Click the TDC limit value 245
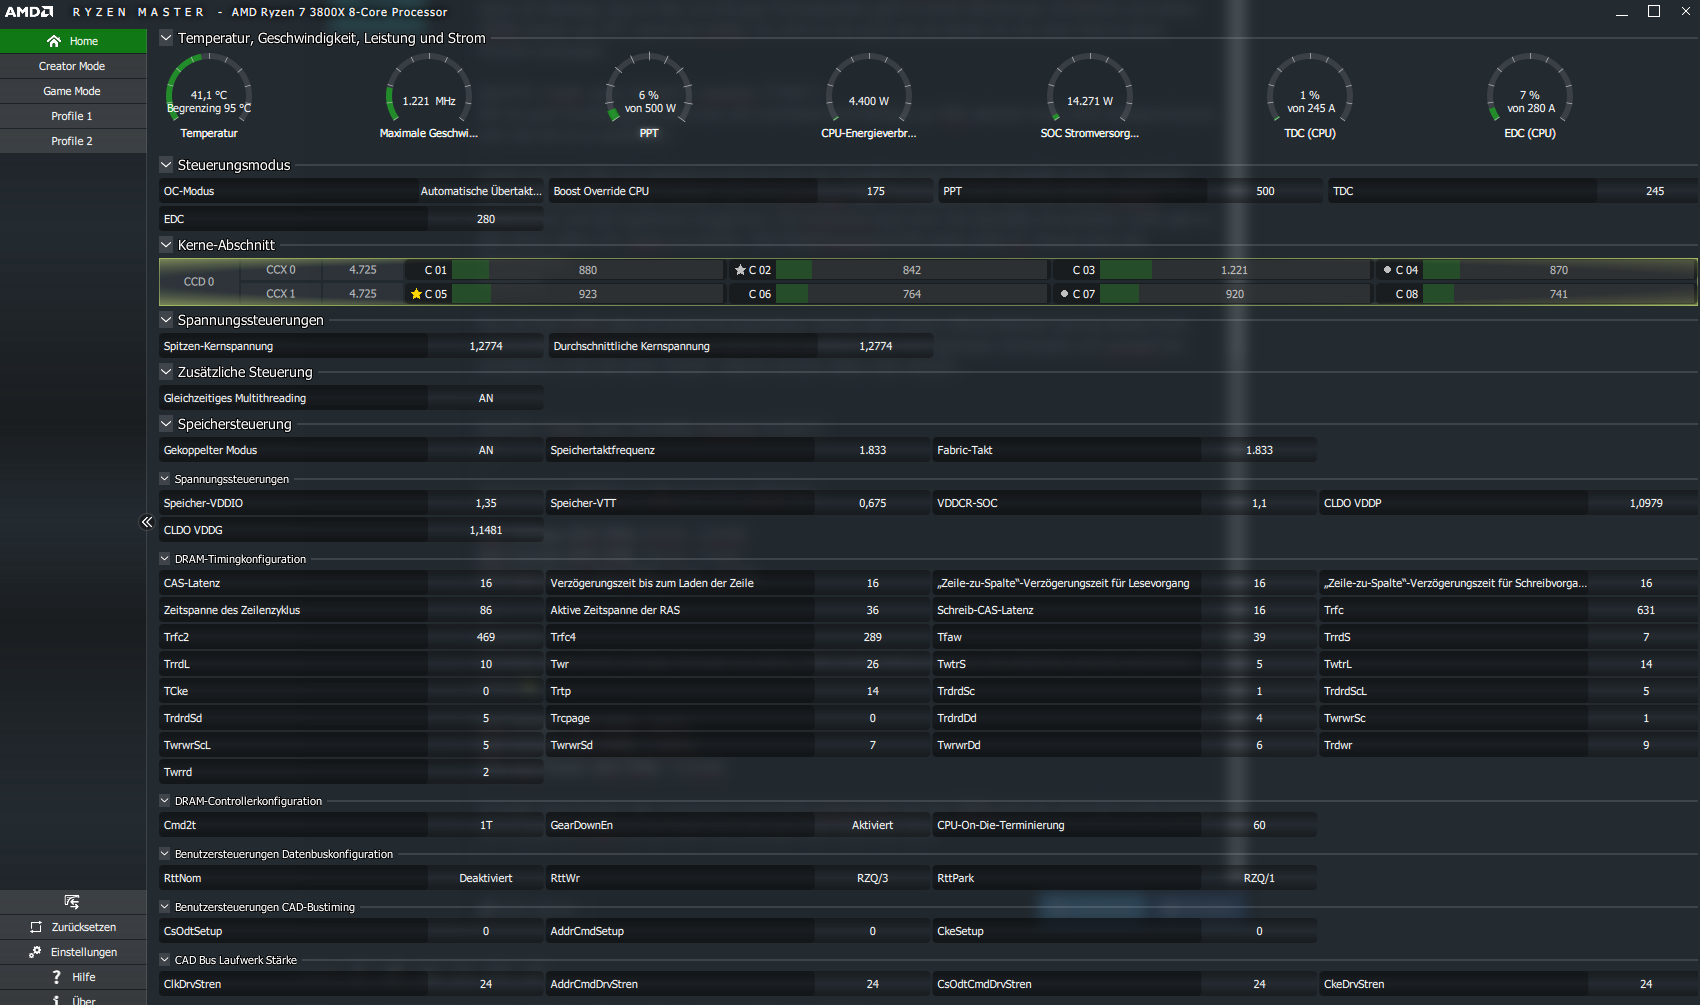 [1655, 191]
